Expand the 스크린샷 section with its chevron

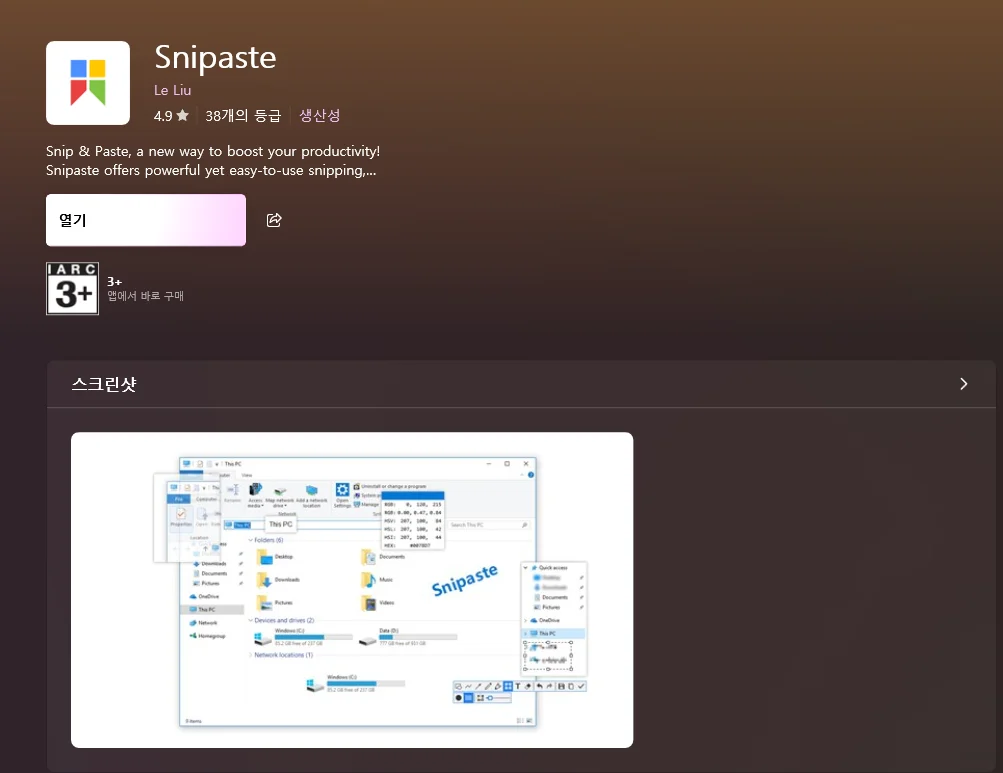(963, 384)
